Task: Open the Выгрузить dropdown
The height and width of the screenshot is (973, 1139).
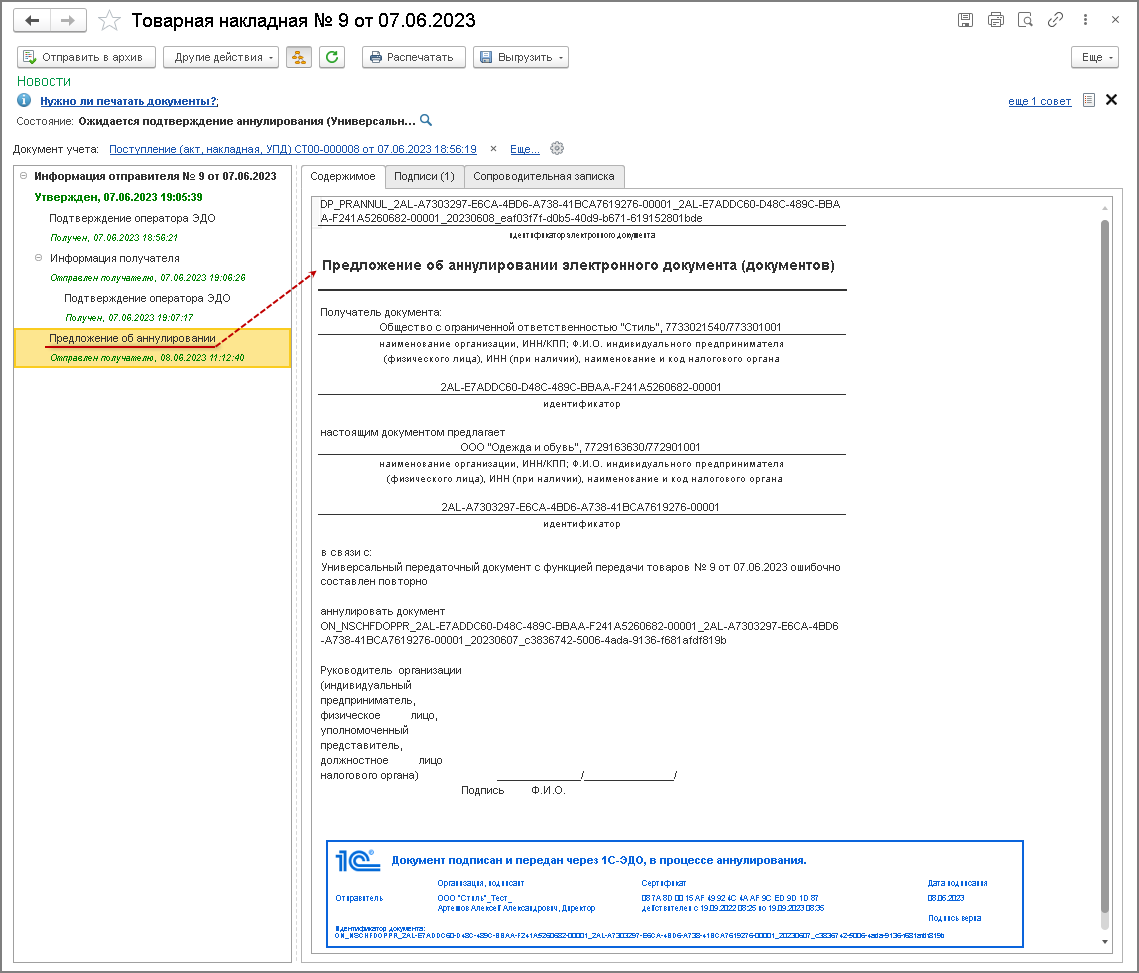Action: pos(521,57)
